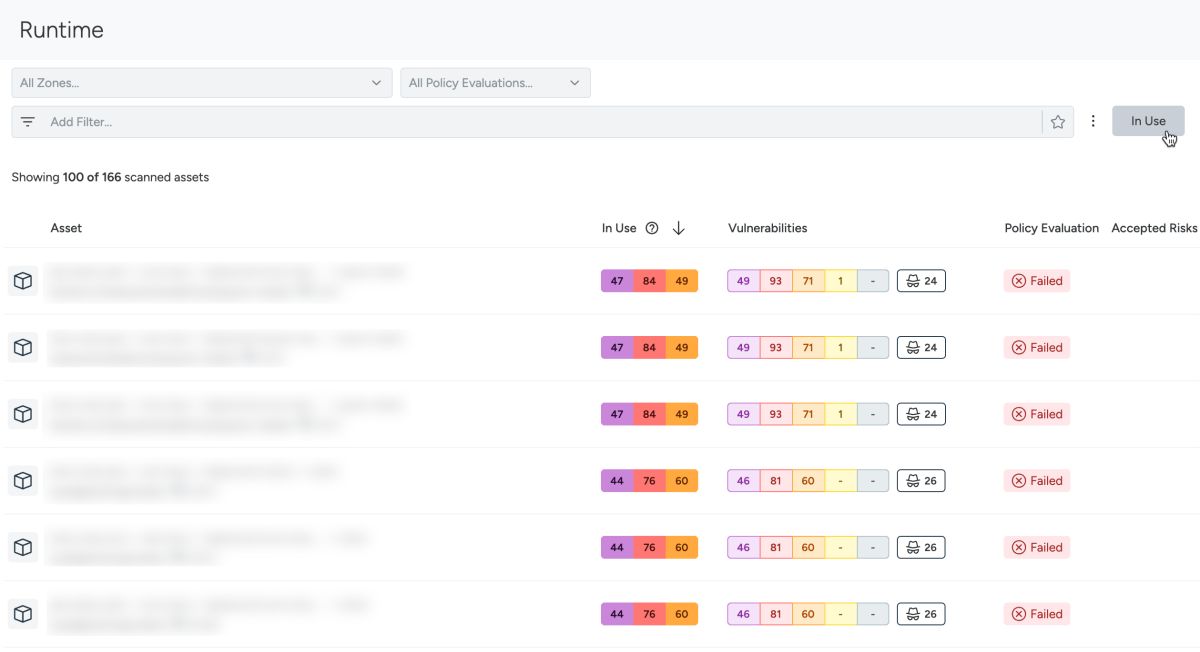Click the In Use sort arrow
The height and width of the screenshot is (652, 1200).
pos(679,228)
